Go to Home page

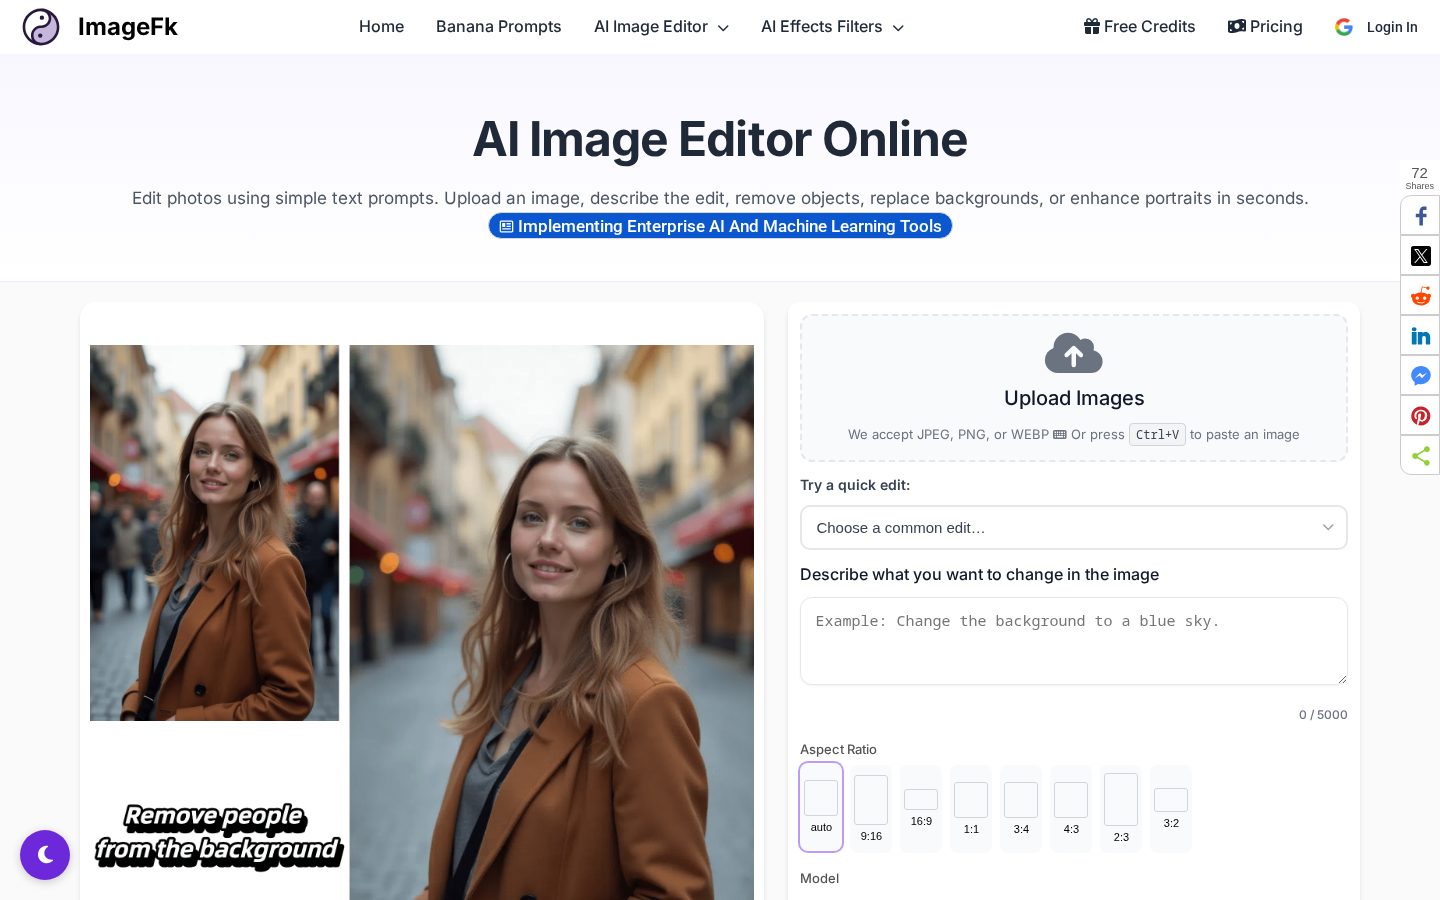click(381, 27)
